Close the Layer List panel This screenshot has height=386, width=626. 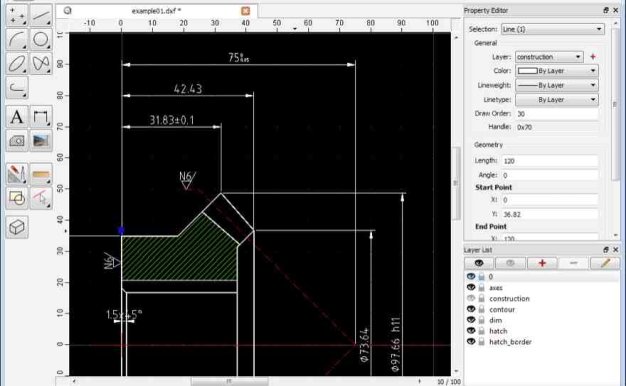click(616, 249)
